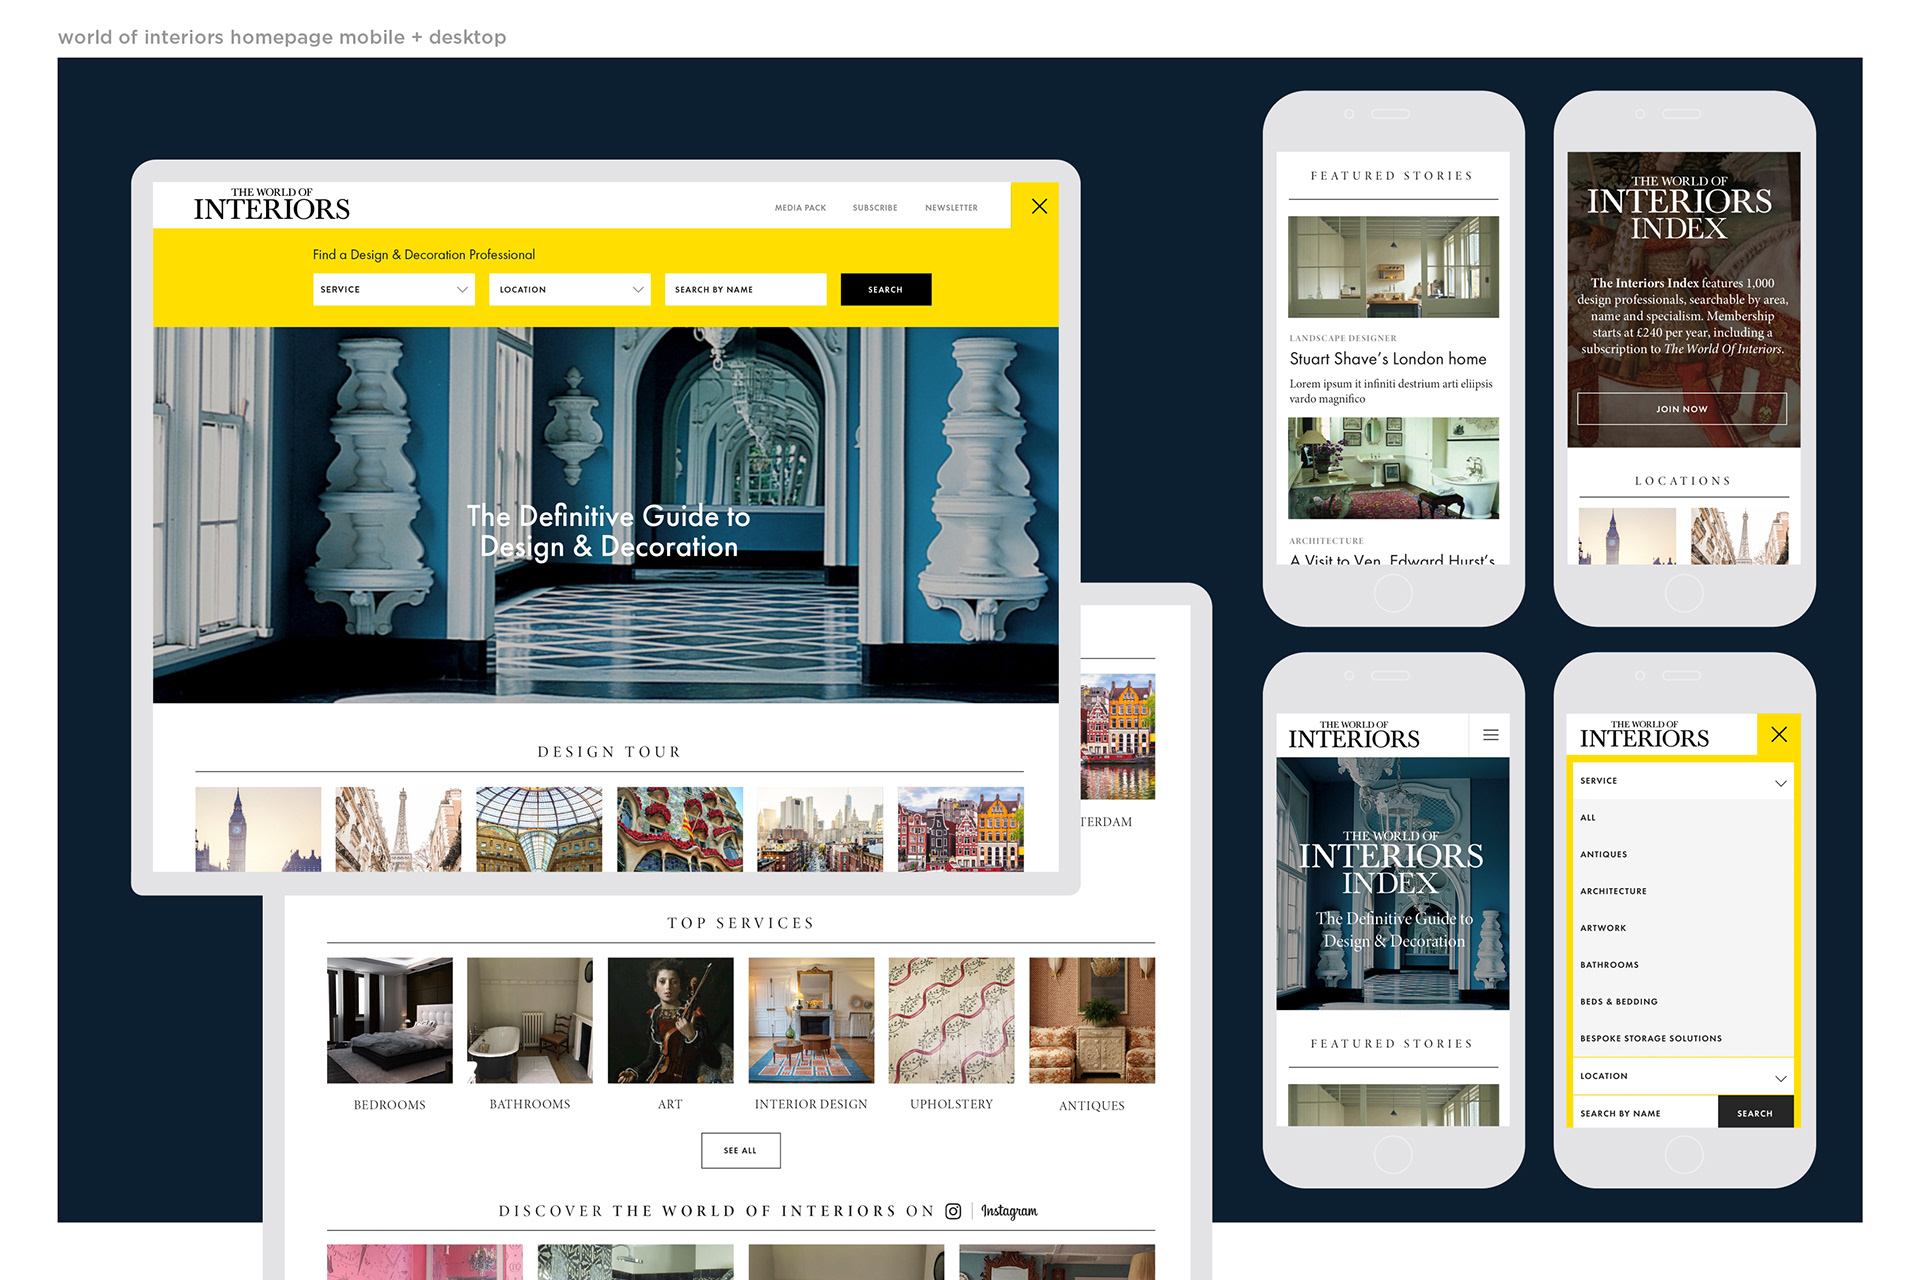Screen dimensions: 1920x1280
Task: Click the mobile homepage Interiors logo
Action: [x=1354, y=735]
